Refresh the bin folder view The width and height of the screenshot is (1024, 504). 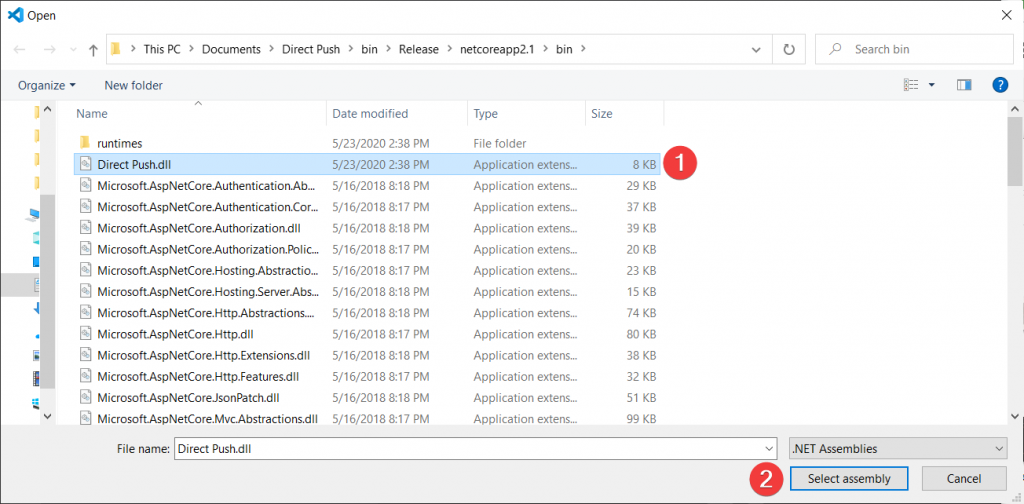[x=789, y=49]
